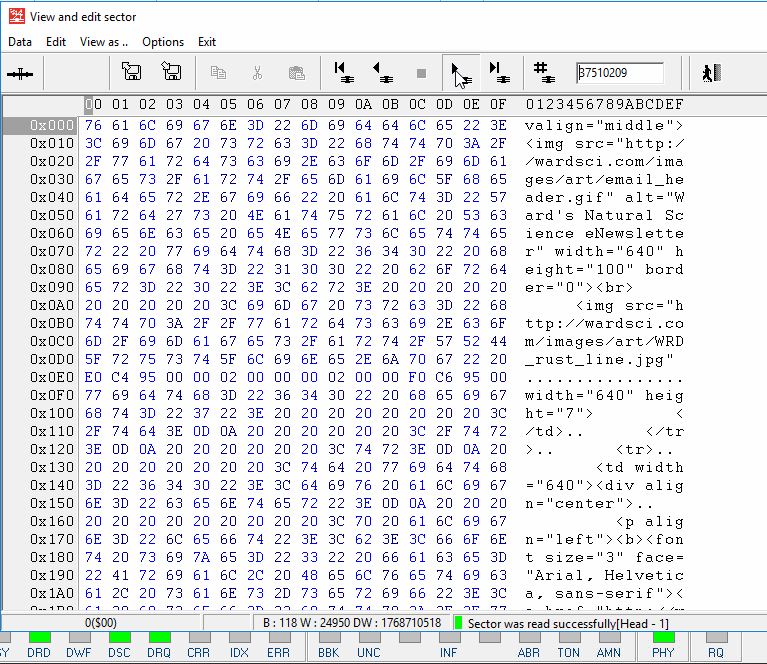
Task: Select byte 76 at start of row 0x000
Action: [x=93, y=125]
